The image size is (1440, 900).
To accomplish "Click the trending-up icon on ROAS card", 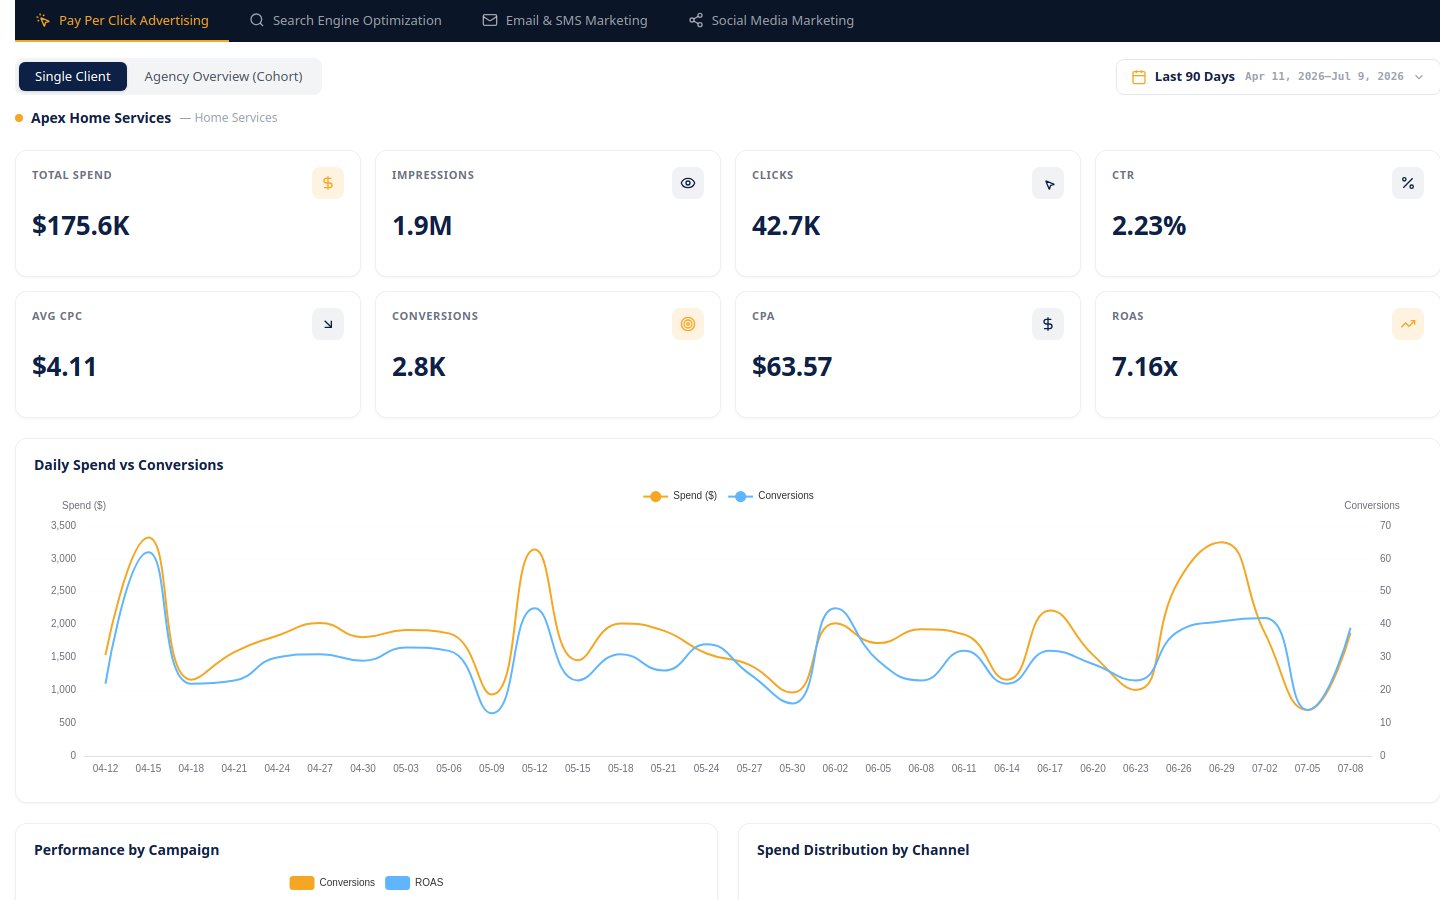I will (x=1408, y=324).
